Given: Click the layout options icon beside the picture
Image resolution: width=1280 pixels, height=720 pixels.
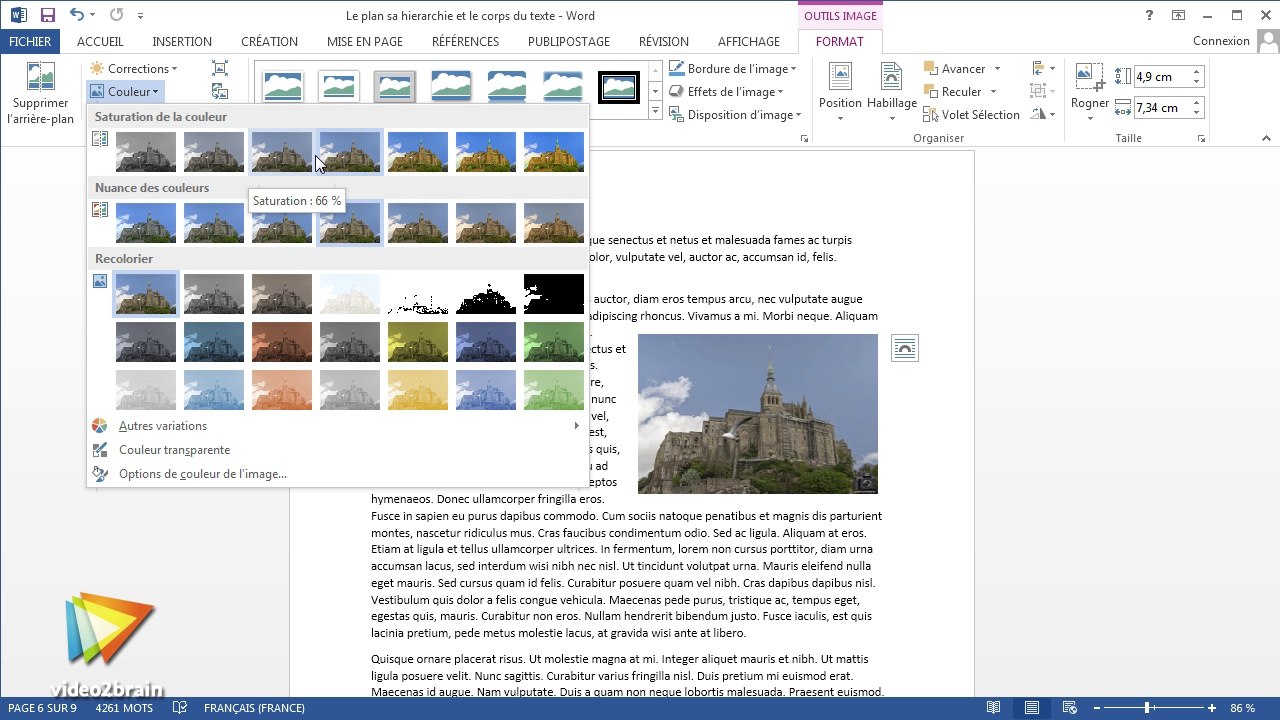Looking at the screenshot, I should coord(904,348).
